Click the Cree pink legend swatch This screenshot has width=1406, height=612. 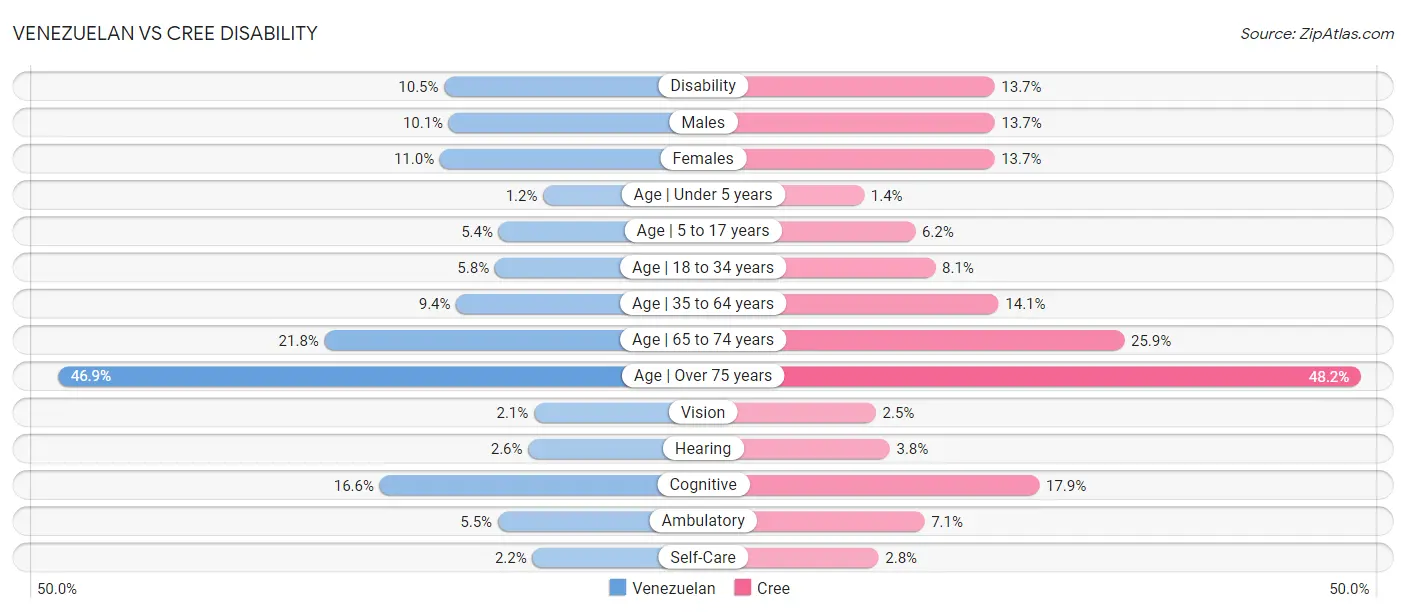742,588
